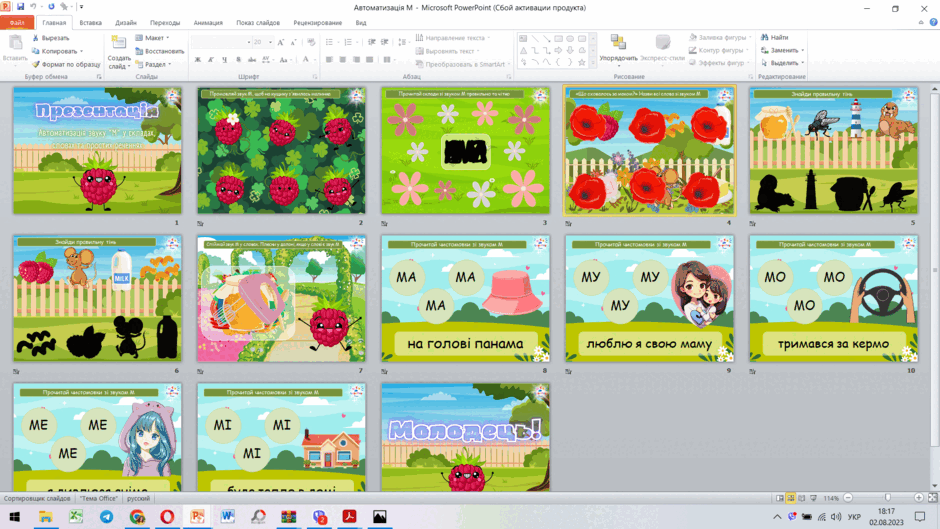Start Slide Show view from status bar
Image resolution: width=940 pixels, height=529 pixels.
(814, 498)
